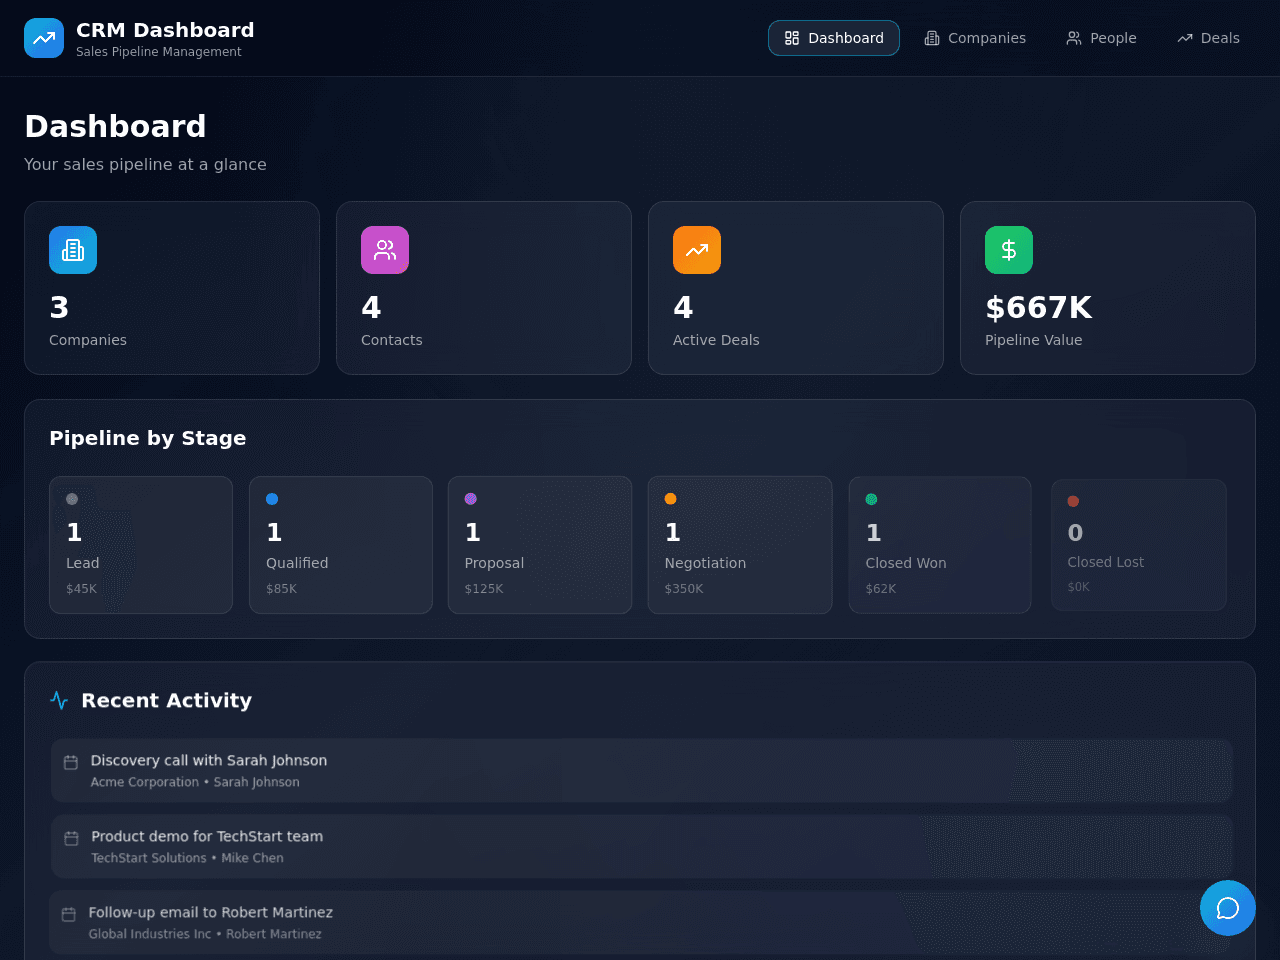Open Discovery call with Sarah Johnson activity
The height and width of the screenshot is (960, 1280).
tap(642, 770)
